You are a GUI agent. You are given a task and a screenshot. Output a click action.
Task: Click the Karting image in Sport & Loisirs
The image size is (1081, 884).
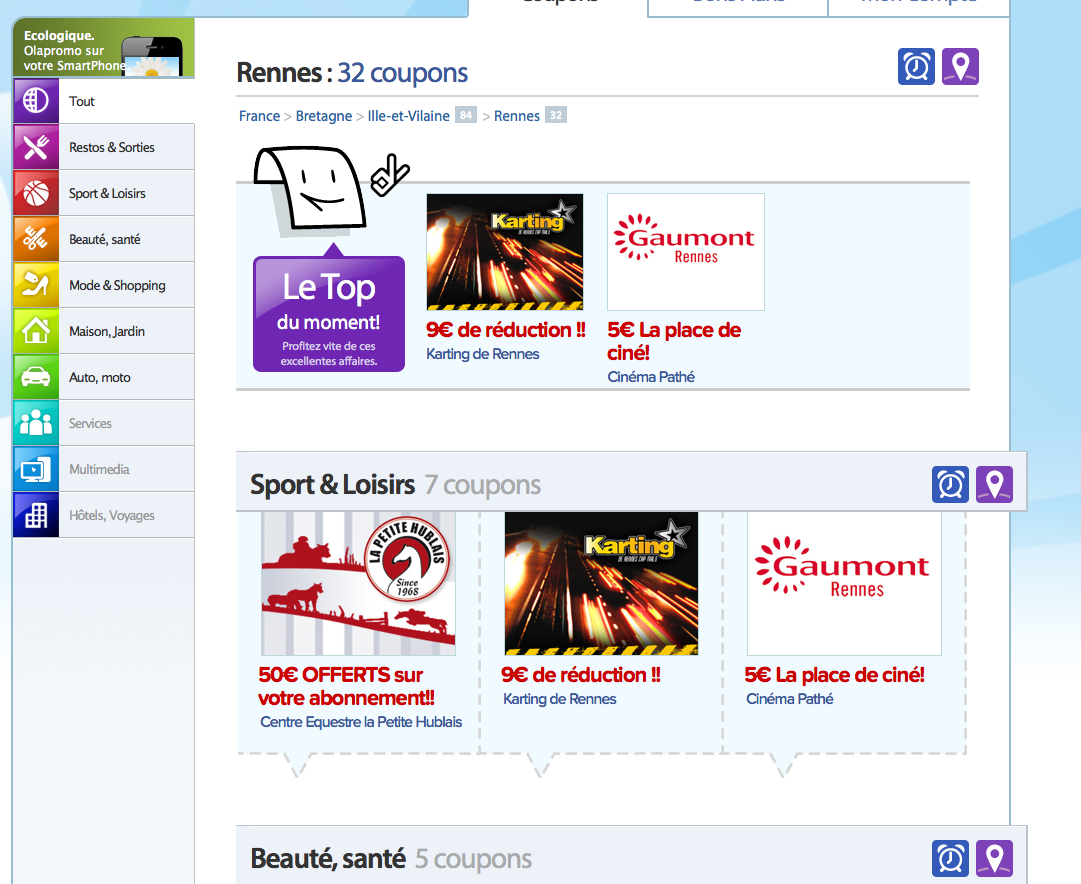tap(601, 583)
